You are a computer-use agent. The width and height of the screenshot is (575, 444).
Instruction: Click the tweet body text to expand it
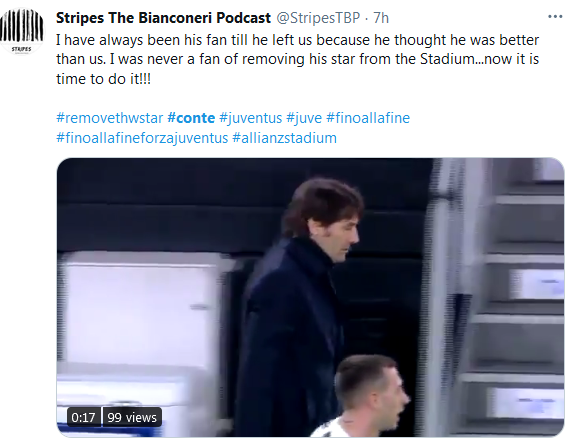pyautogui.click(x=297, y=59)
